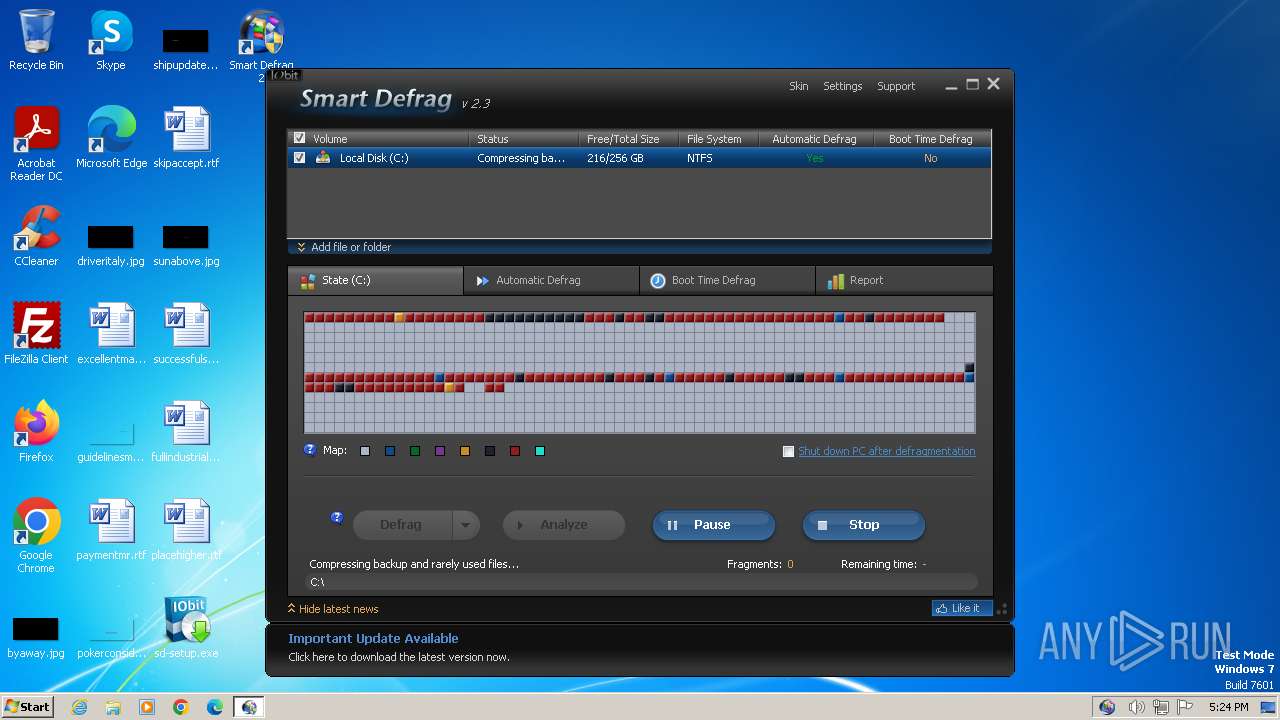
Task: Open the Defrag dropdown arrow
Action: click(x=466, y=525)
